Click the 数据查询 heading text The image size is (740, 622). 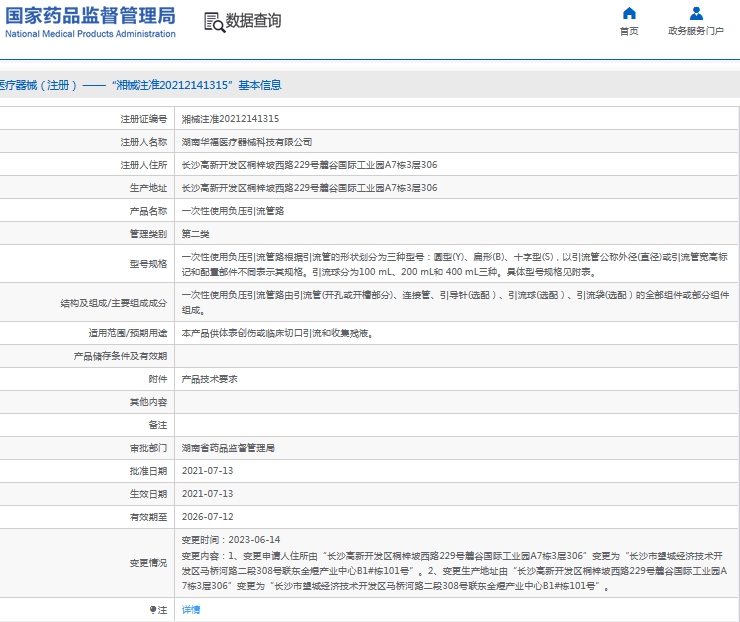click(253, 21)
